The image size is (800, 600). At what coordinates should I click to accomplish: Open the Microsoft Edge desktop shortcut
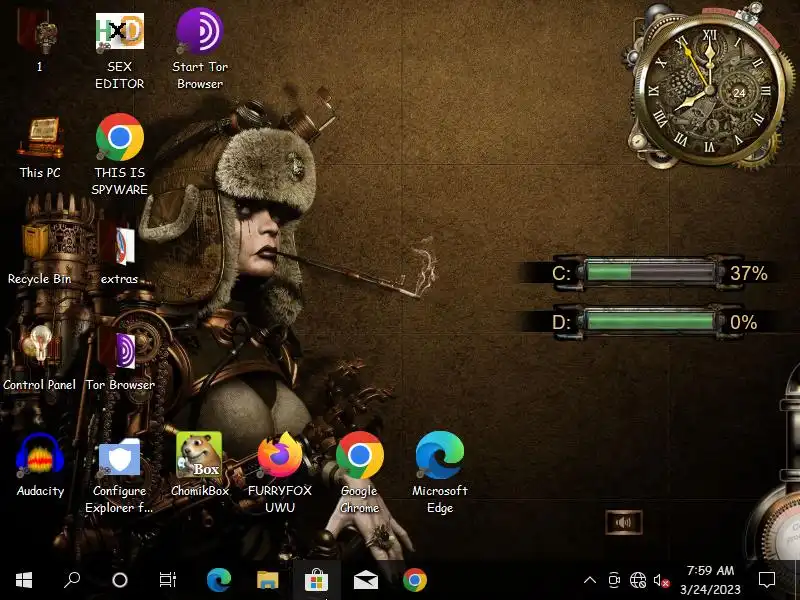(440, 472)
